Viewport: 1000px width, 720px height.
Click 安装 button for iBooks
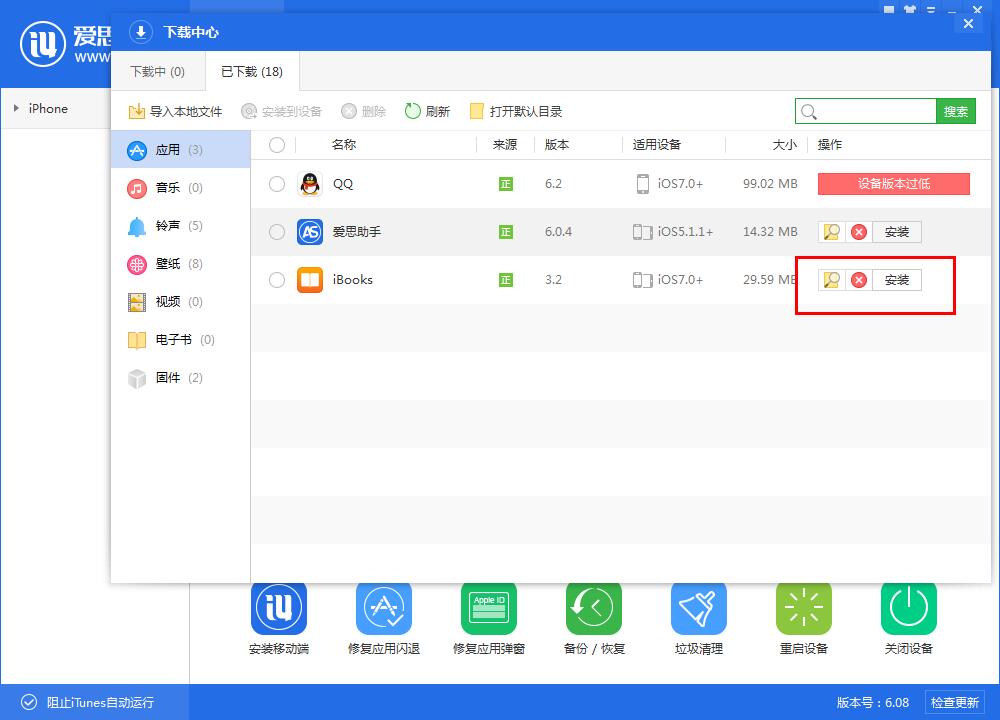coord(897,280)
